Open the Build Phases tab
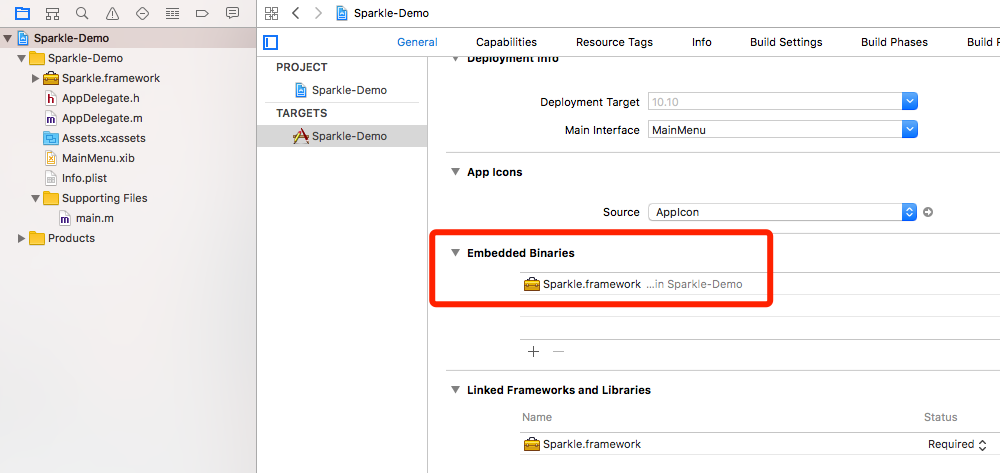The height and width of the screenshot is (473, 1000). tap(894, 42)
